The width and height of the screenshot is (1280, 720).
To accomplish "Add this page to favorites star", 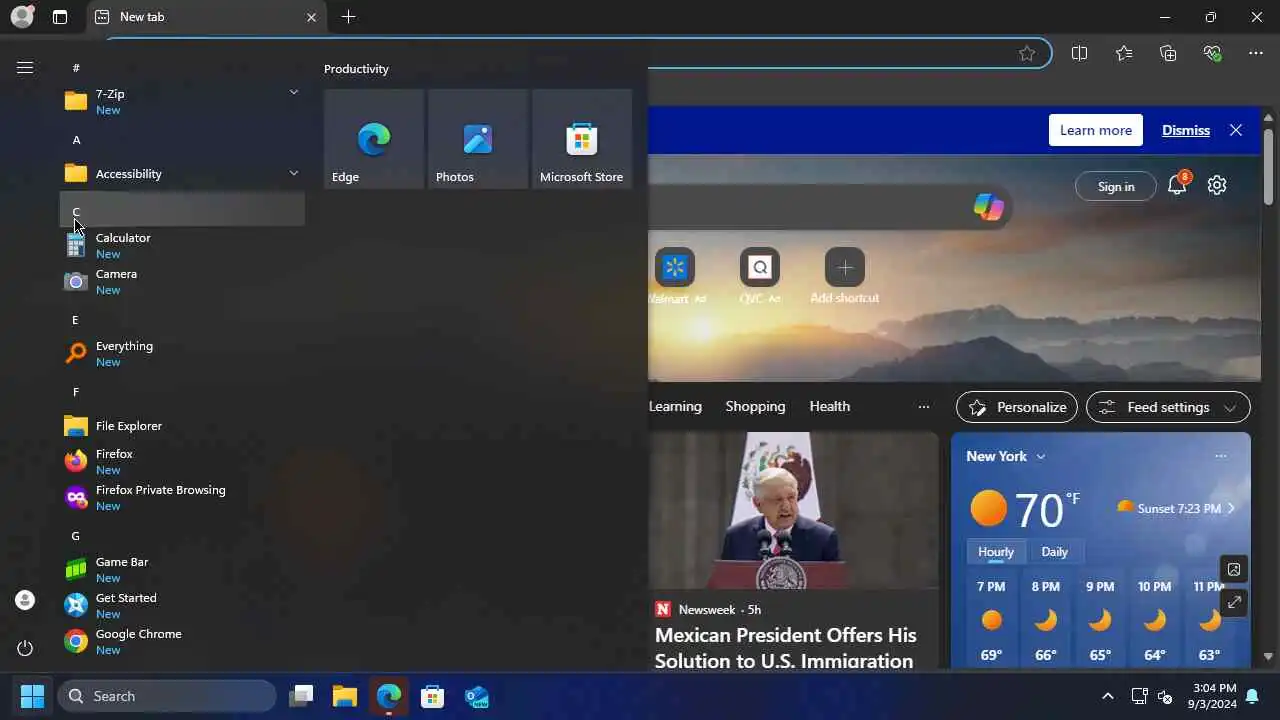I will click(1027, 53).
